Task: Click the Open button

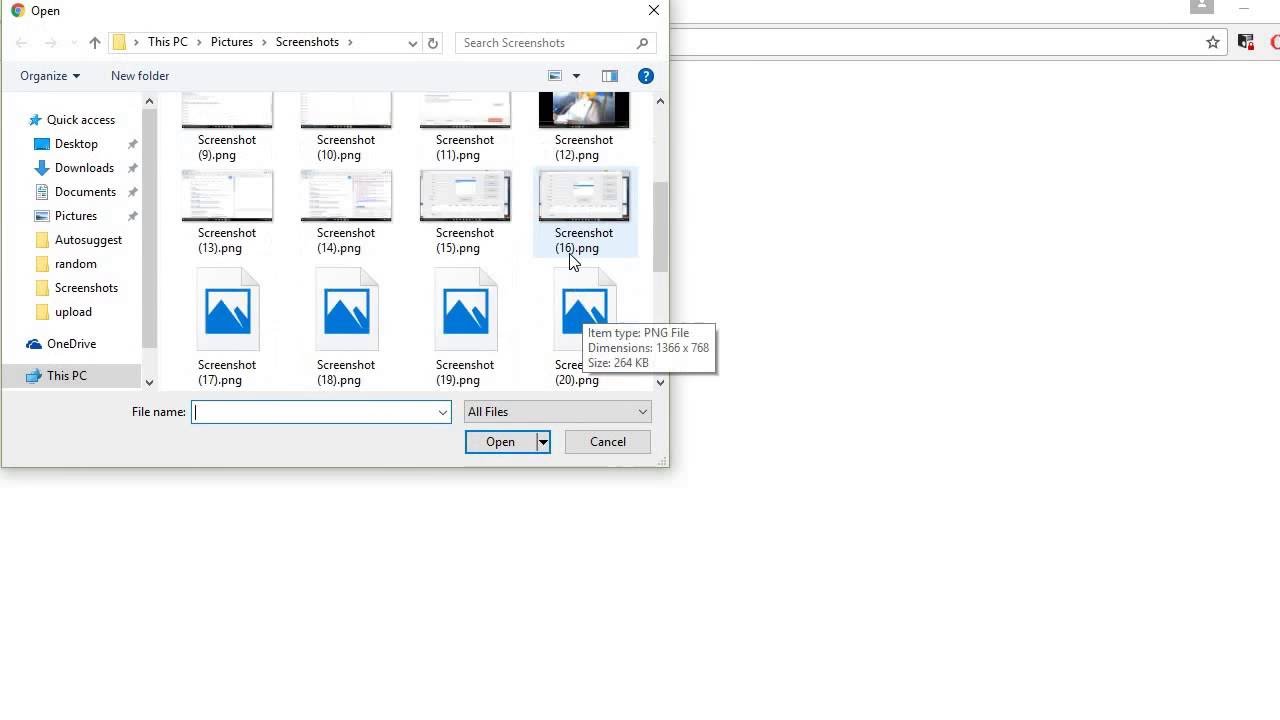Action: coord(501,442)
